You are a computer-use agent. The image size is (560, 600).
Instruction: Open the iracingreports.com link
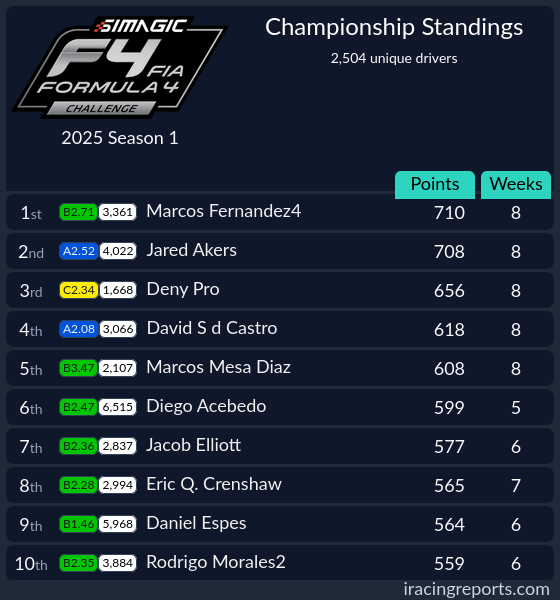[x=477, y=589]
